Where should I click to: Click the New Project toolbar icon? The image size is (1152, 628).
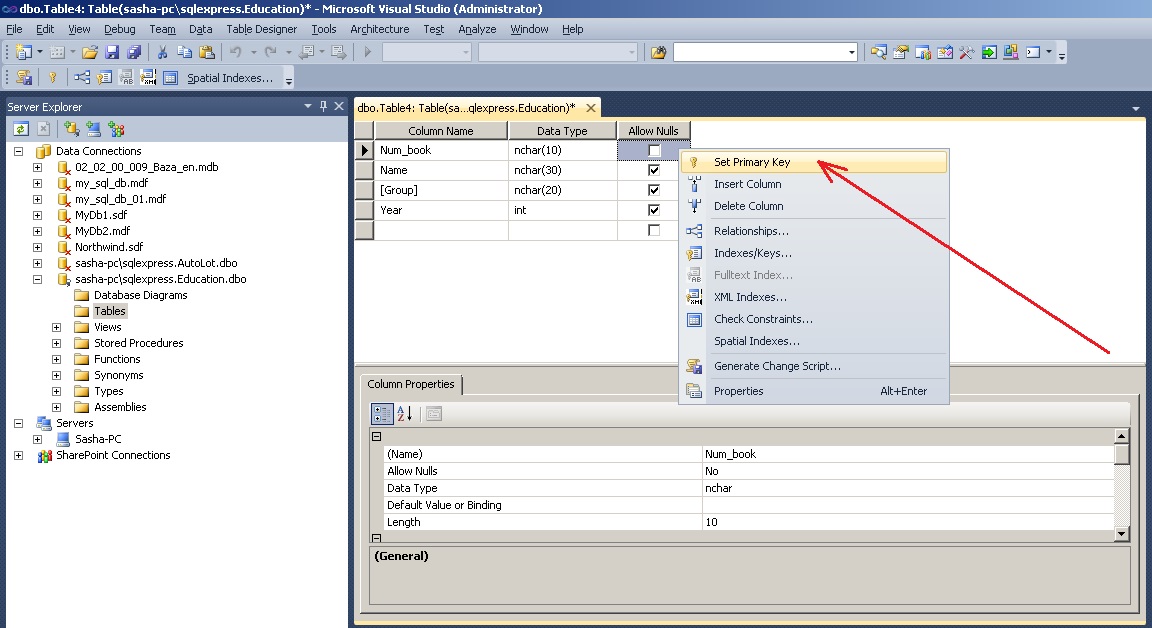pyautogui.click(x=24, y=52)
